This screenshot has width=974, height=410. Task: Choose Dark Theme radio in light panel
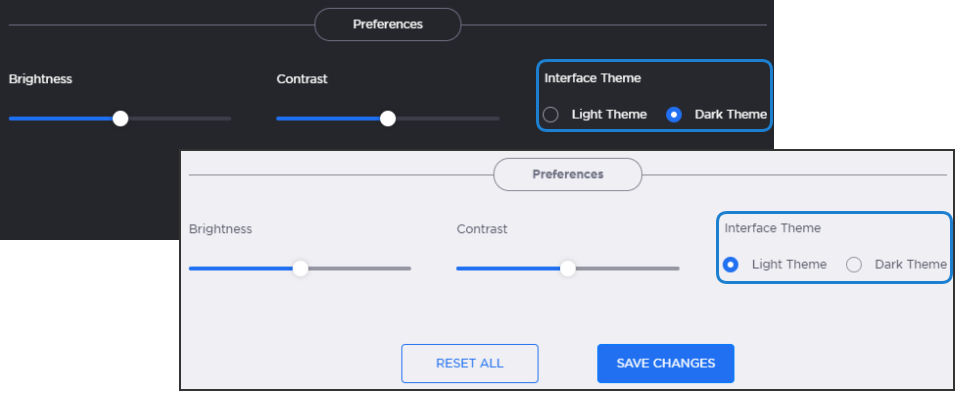click(854, 265)
